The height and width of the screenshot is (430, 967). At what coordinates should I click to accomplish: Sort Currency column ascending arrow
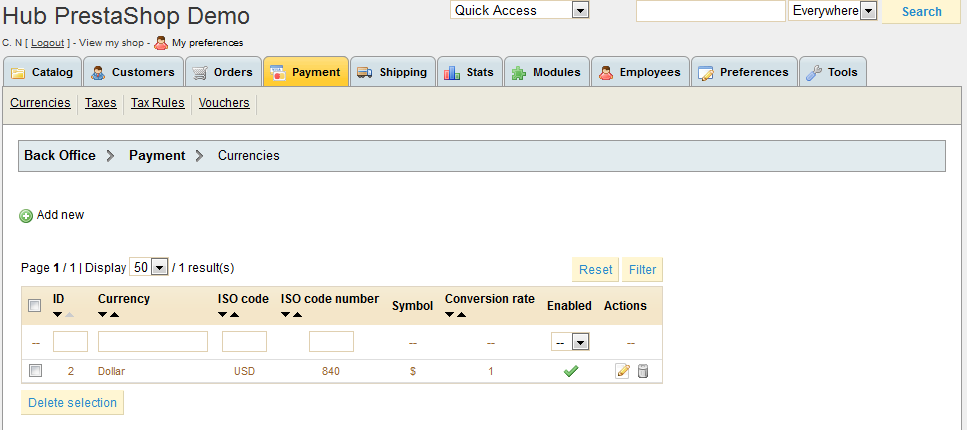pyautogui.click(x=115, y=315)
